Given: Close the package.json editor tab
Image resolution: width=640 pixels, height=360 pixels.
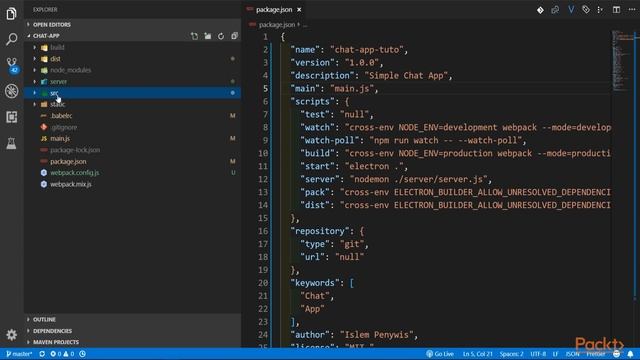Looking at the screenshot, I should [x=299, y=9].
